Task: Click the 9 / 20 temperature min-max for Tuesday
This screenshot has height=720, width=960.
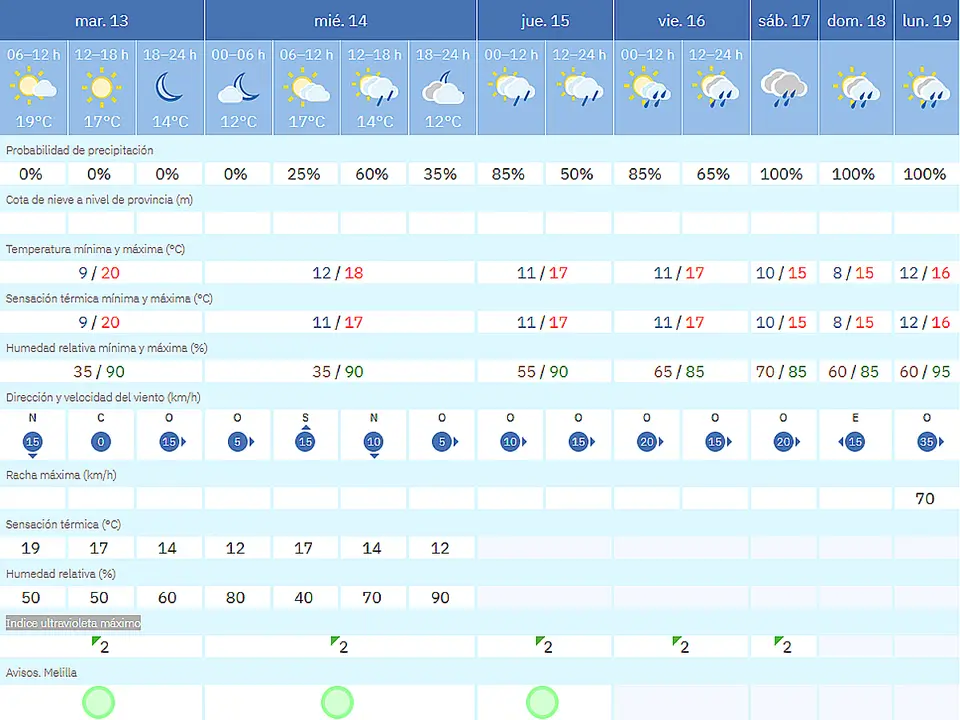Action: coord(99,272)
